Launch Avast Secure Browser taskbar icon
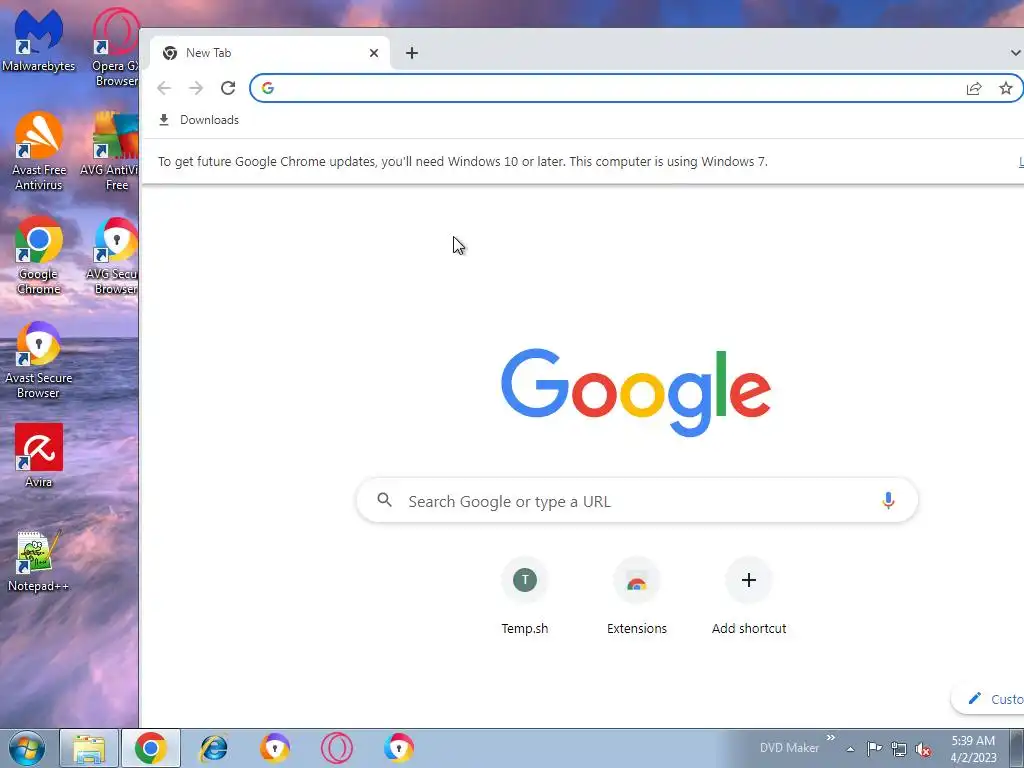This screenshot has width=1024, height=768. coord(274,748)
